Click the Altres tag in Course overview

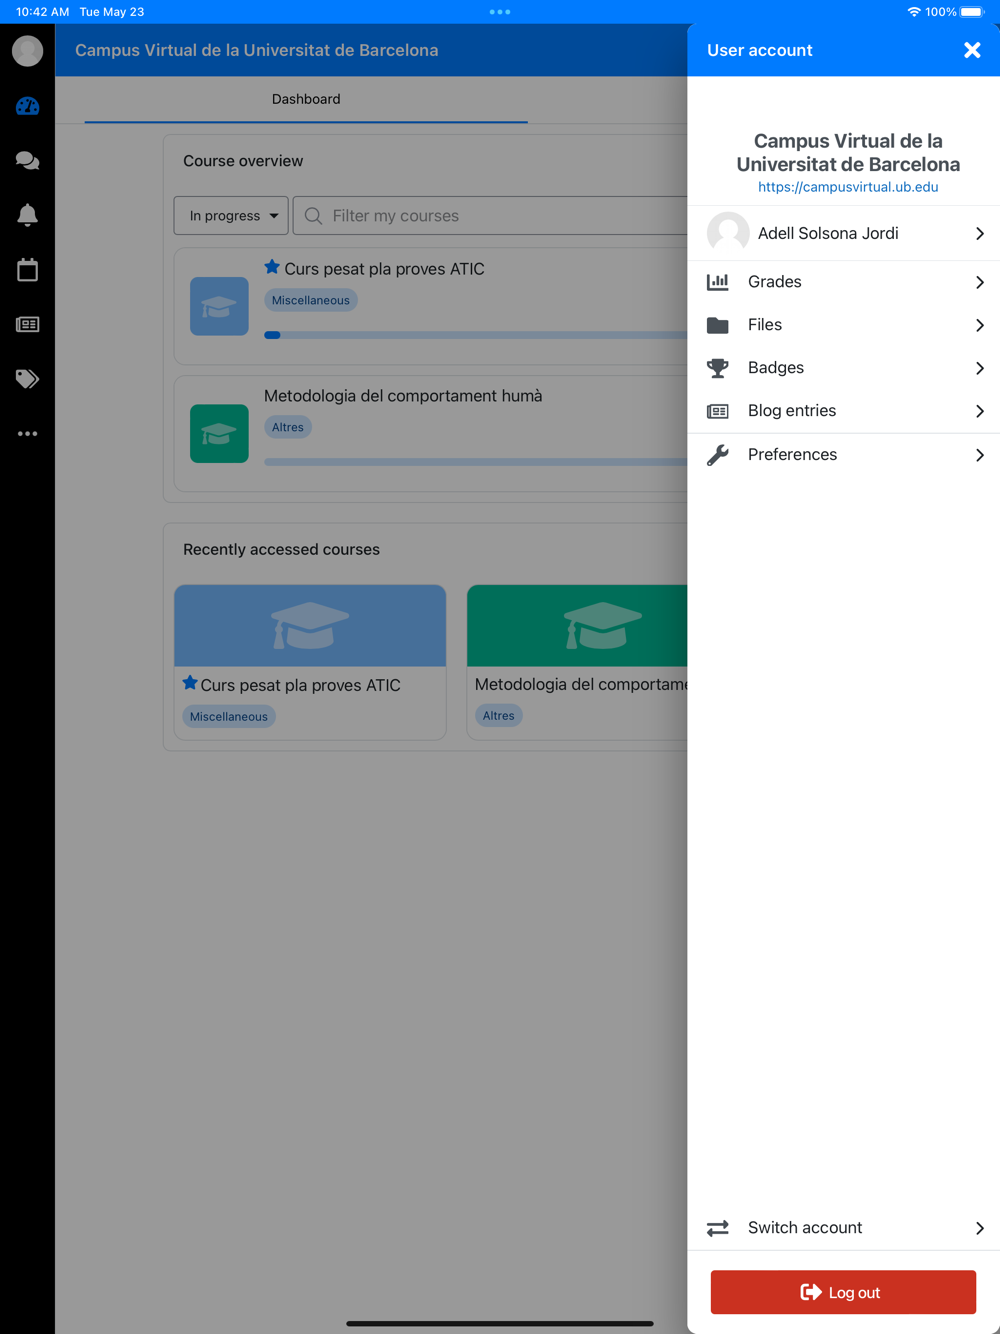(288, 427)
